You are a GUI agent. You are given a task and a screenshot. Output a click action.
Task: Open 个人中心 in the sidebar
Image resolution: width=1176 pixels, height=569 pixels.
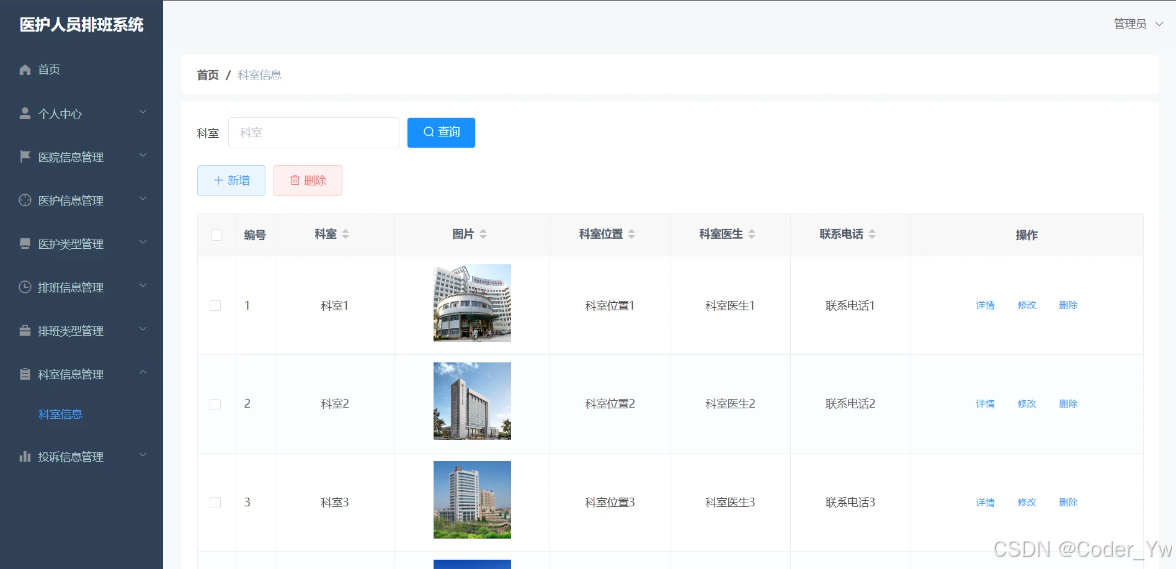(x=81, y=113)
